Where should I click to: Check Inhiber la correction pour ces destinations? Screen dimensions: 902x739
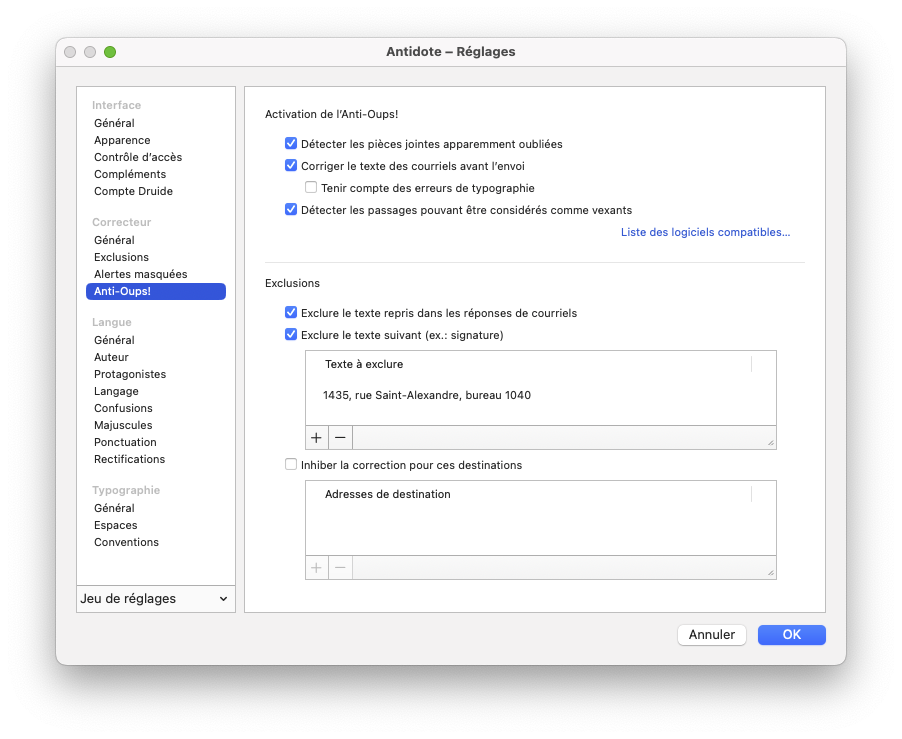click(291, 465)
